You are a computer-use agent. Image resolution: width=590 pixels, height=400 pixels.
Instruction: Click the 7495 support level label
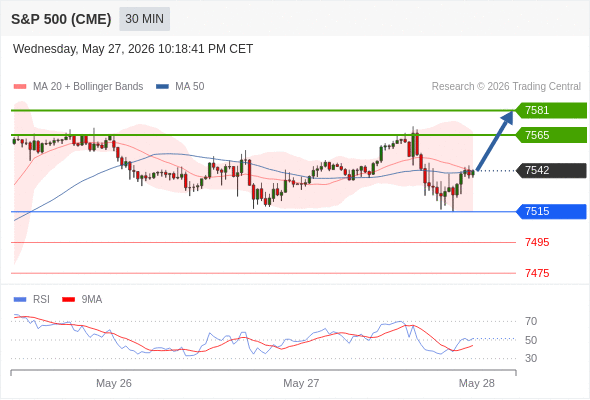pos(537,242)
